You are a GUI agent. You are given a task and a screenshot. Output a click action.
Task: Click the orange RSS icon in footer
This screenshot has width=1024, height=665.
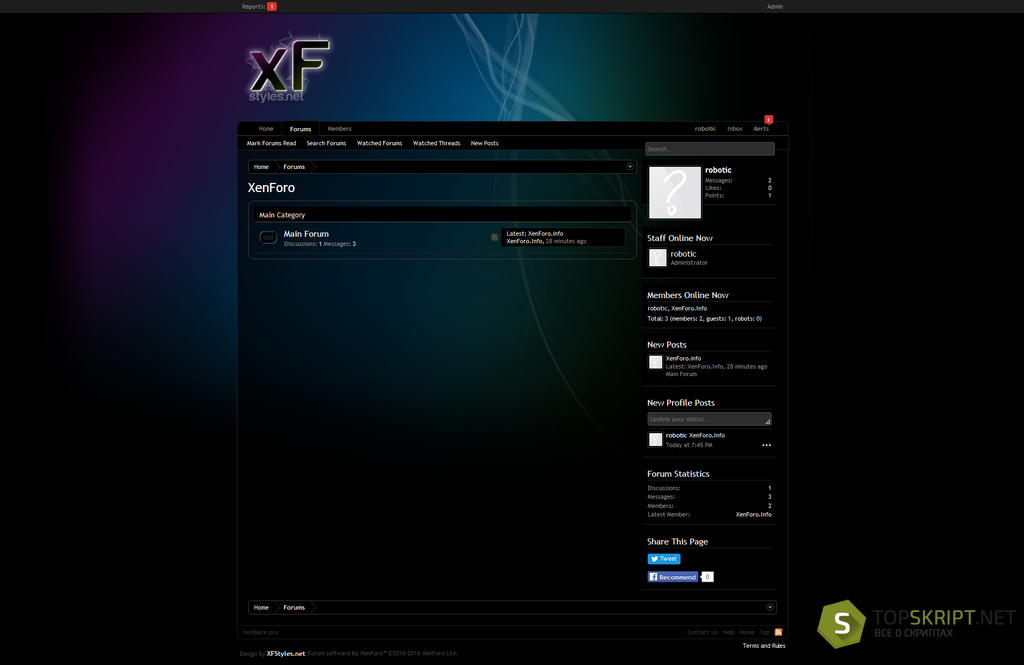778,632
